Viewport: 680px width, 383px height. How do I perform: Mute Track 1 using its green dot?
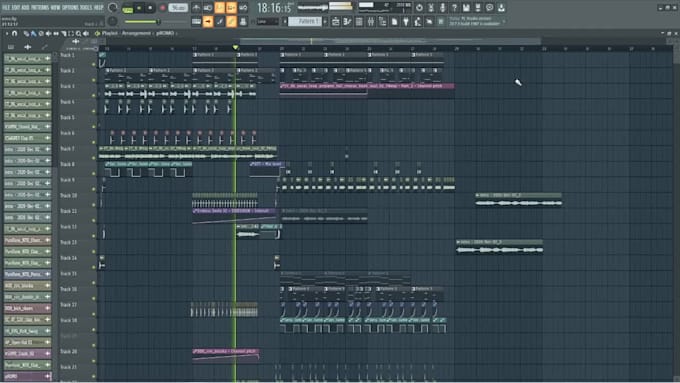pos(94,64)
